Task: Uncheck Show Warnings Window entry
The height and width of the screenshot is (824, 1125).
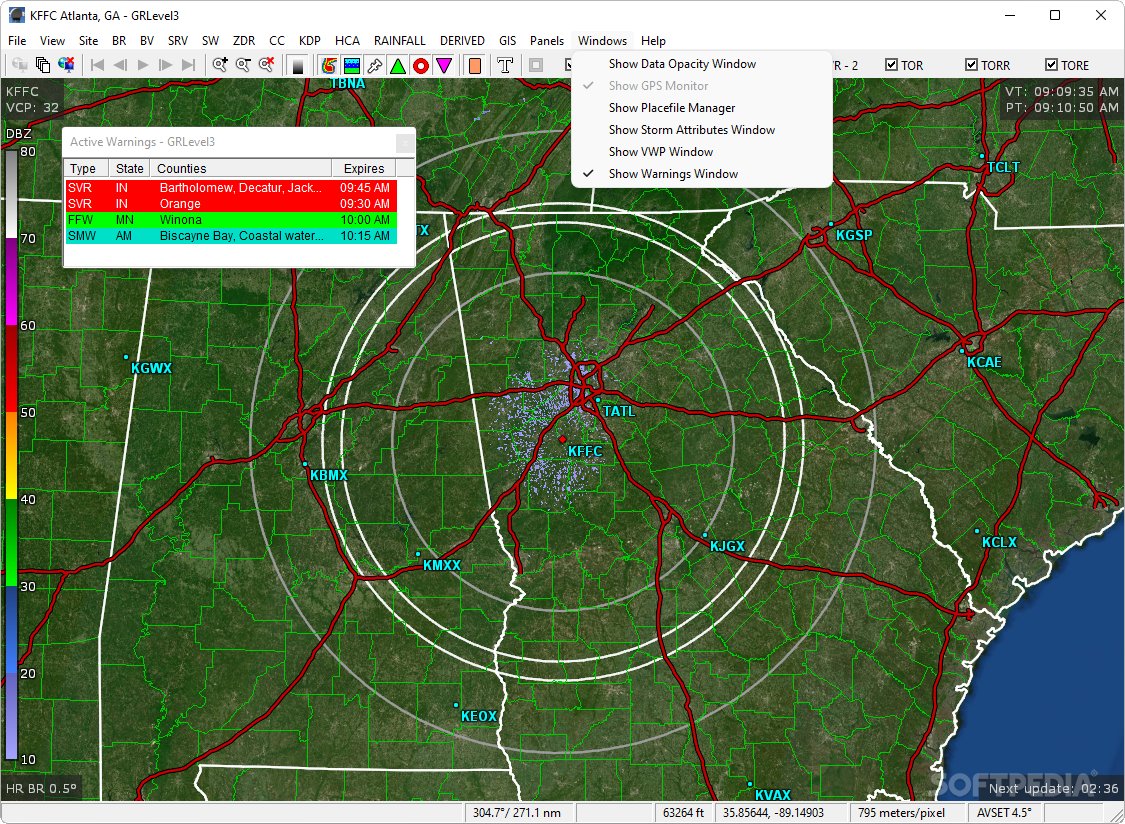Action: (702, 174)
